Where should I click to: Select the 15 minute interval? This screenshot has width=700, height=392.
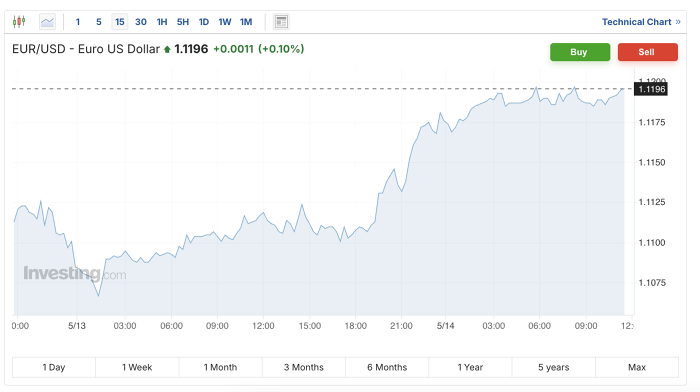click(x=120, y=22)
